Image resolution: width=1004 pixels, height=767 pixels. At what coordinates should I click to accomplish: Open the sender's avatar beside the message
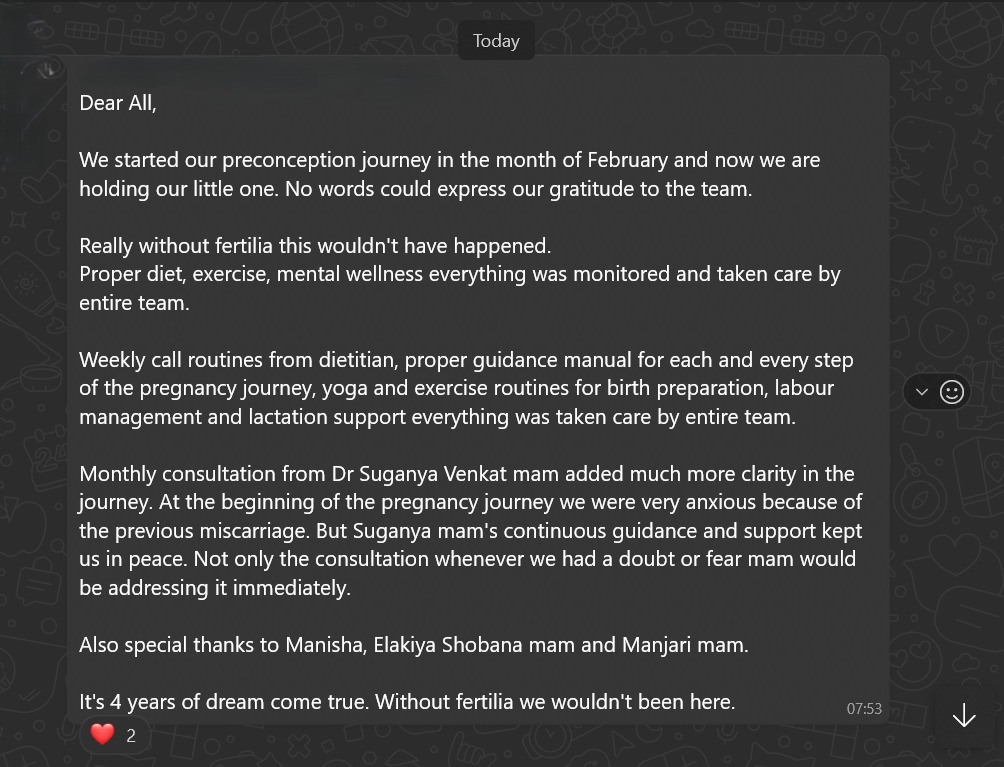pos(47,70)
